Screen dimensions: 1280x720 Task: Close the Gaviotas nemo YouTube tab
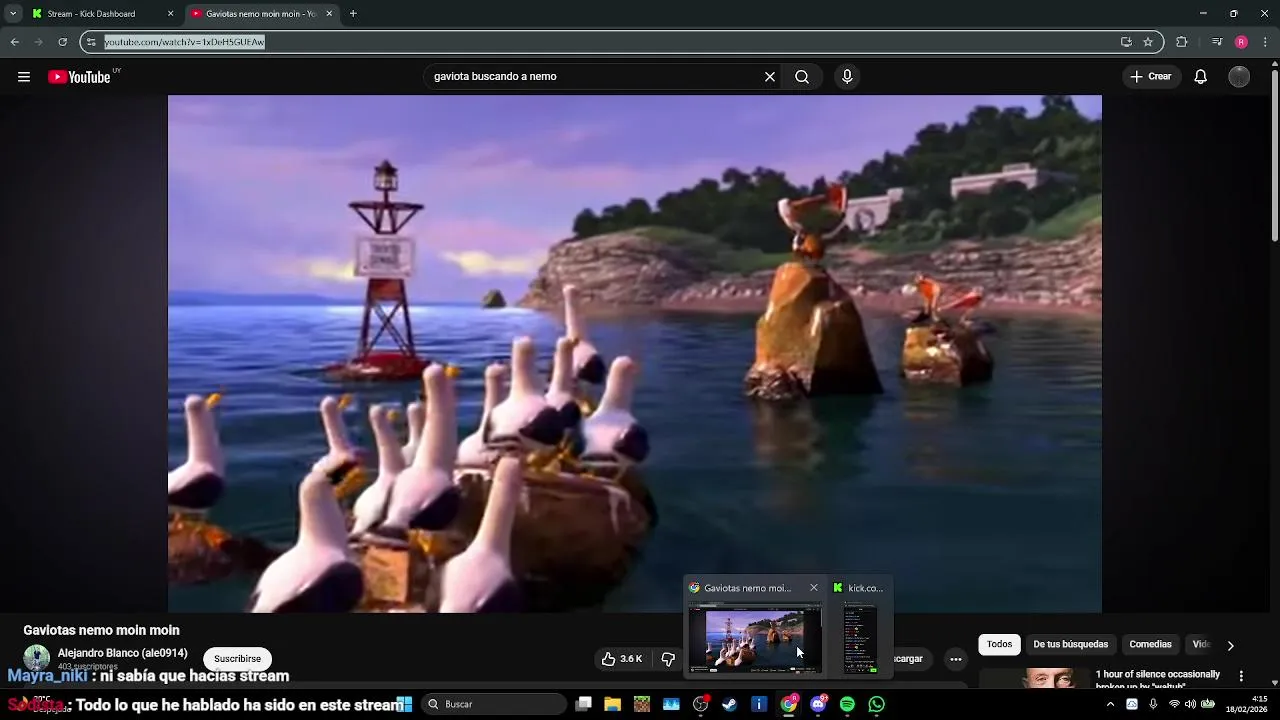pos(329,14)
